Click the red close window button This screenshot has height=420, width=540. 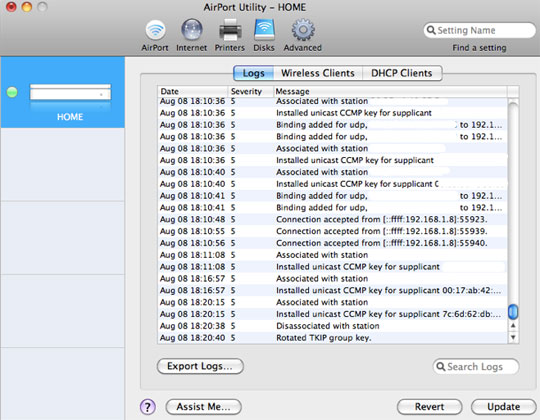pyautogui.click(x=11, y=7)
